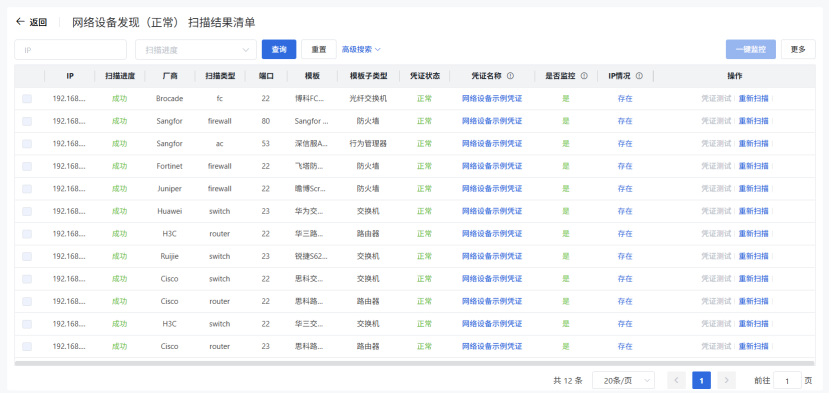Viewport: 829px width, 393px height.
Task: Click 凭证测试 in Juniper row
Action: pyautogui.click(x=716, y=189)
